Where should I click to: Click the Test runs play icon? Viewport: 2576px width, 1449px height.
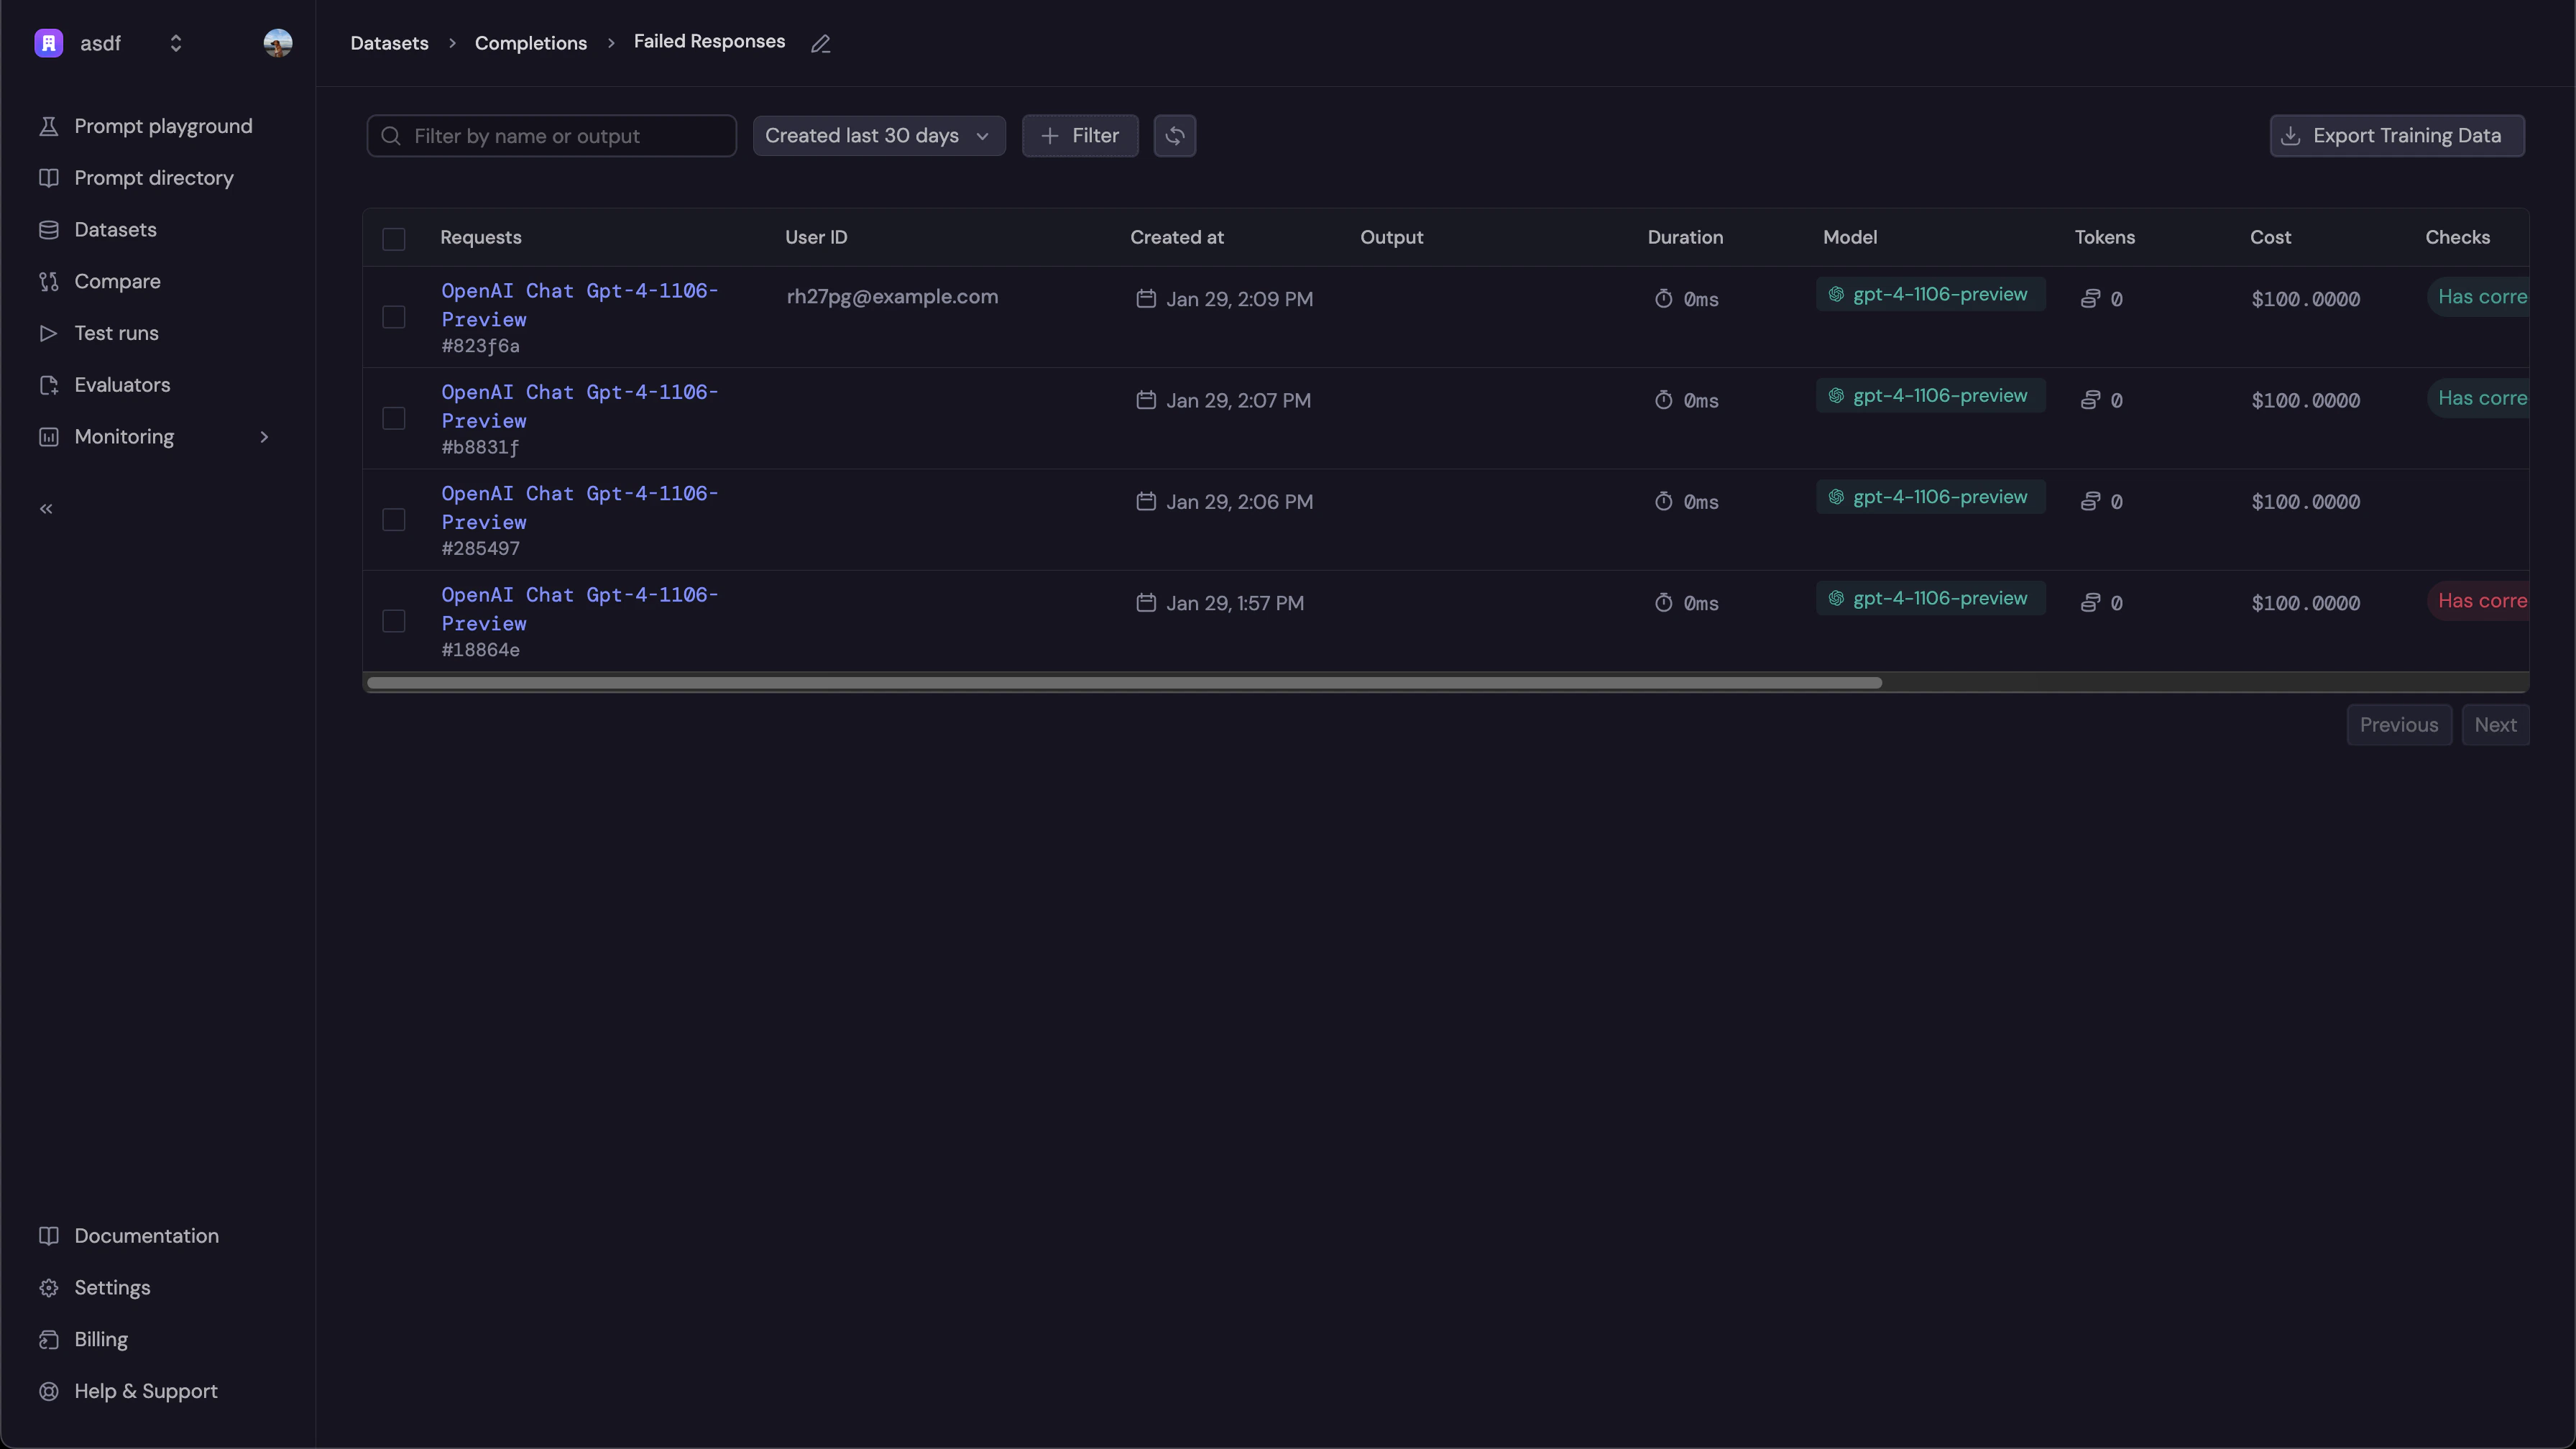pos(48,333)
